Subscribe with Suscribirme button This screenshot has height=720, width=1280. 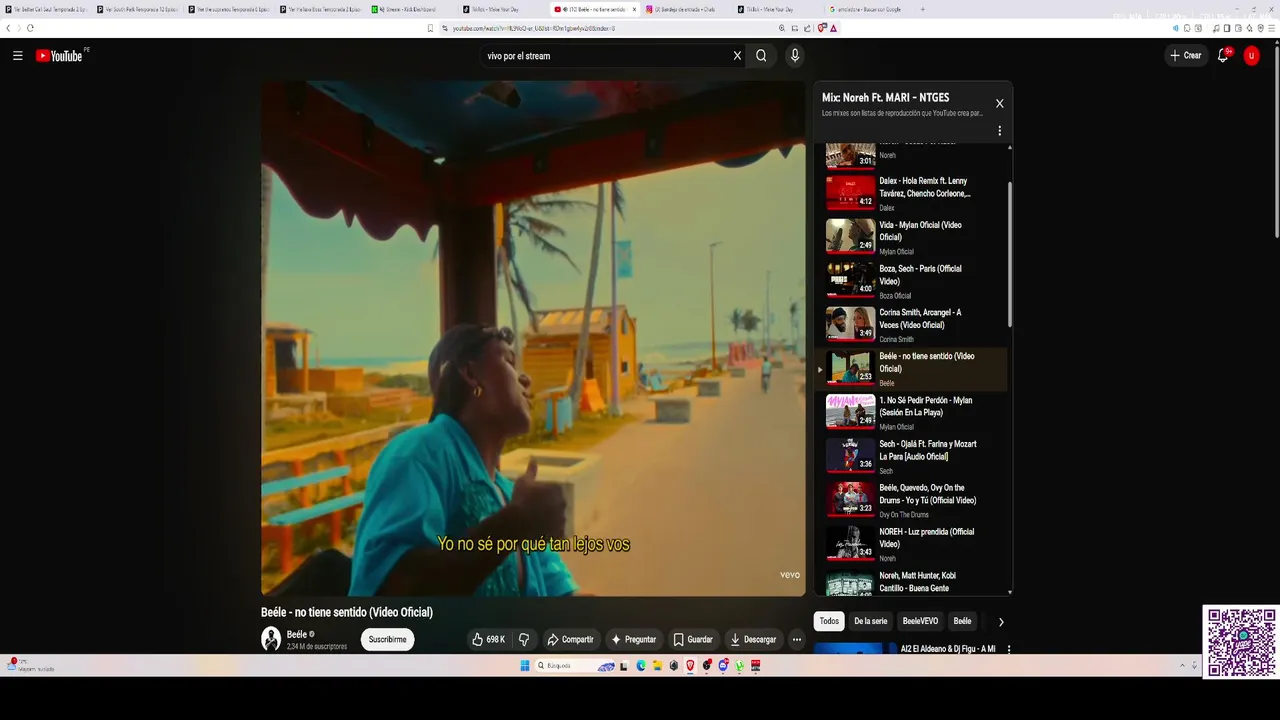tap(387, 639)
